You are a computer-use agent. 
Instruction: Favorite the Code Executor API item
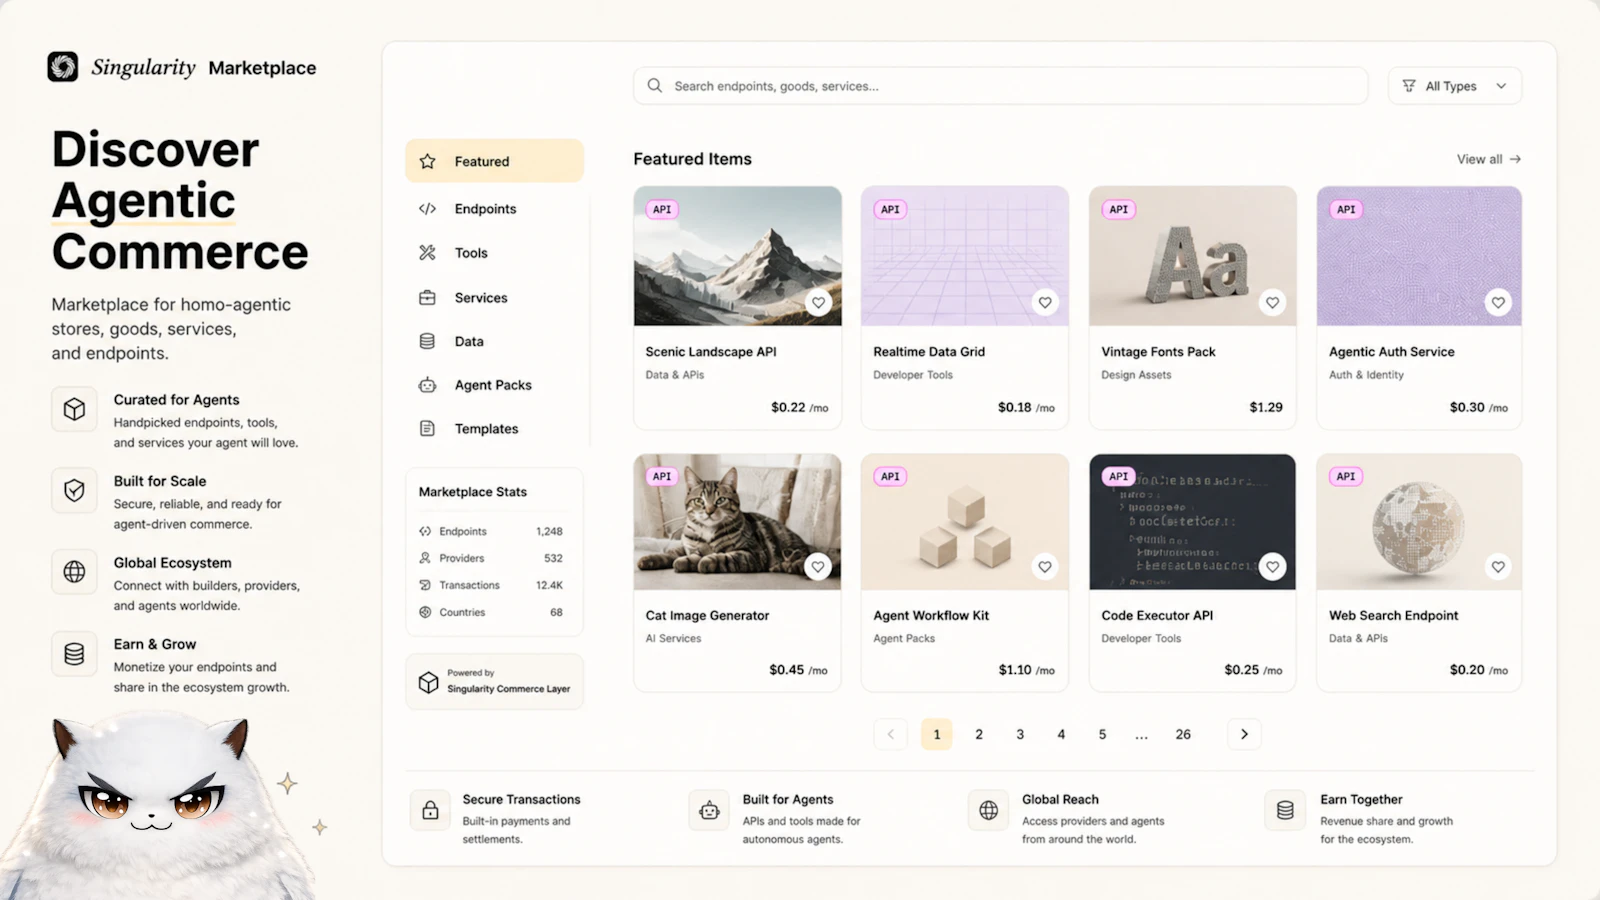[1273, 567]
